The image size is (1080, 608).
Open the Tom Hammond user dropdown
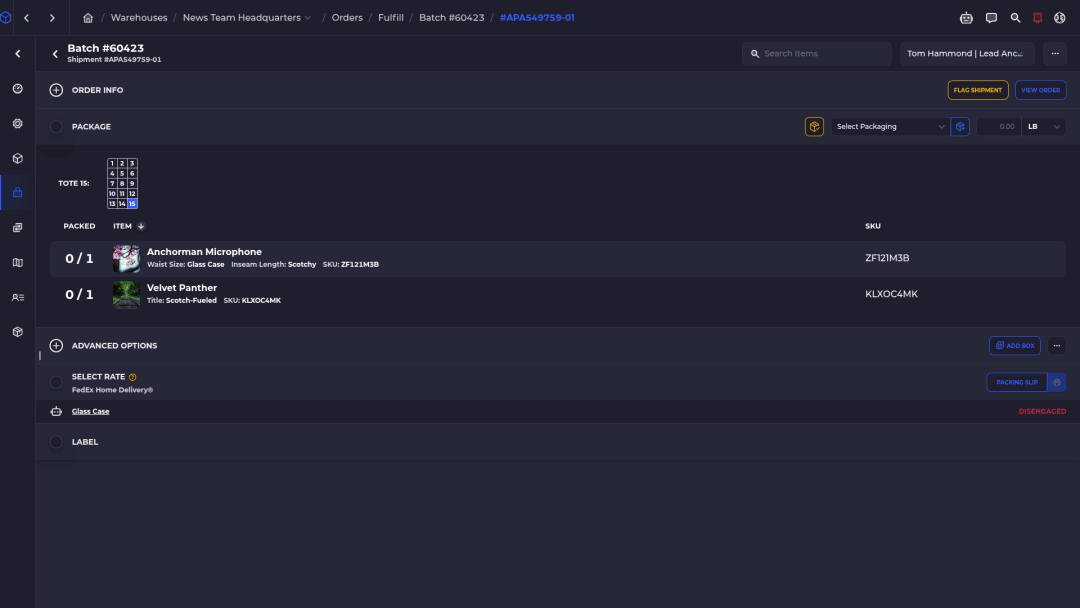[967, 54]
